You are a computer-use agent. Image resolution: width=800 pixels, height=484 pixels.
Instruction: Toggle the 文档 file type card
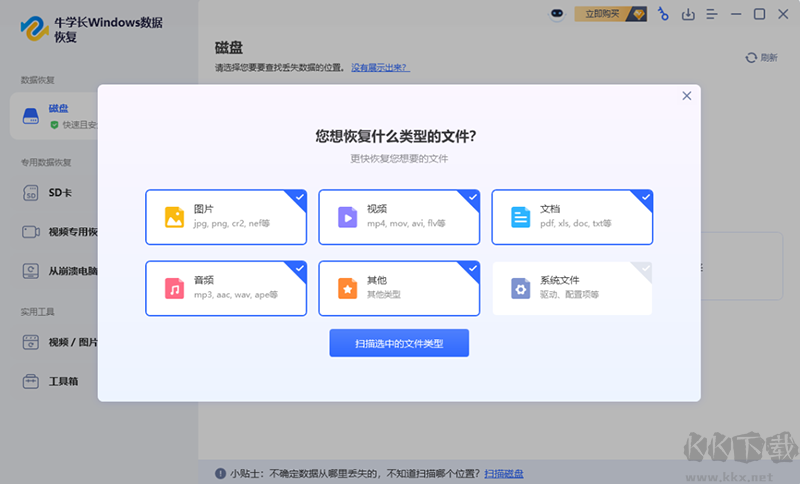(572, 217)
